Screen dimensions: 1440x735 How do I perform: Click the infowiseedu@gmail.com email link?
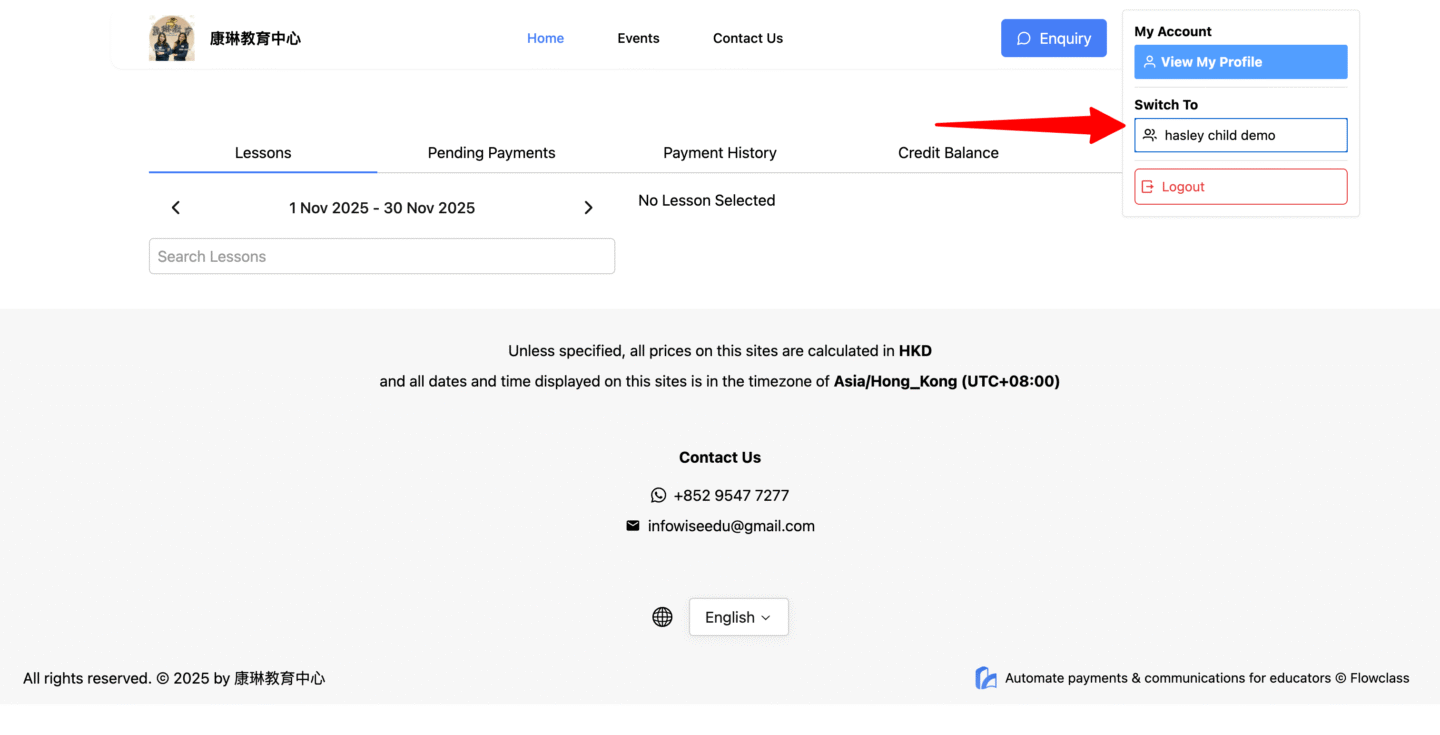[x=731, y=526]
